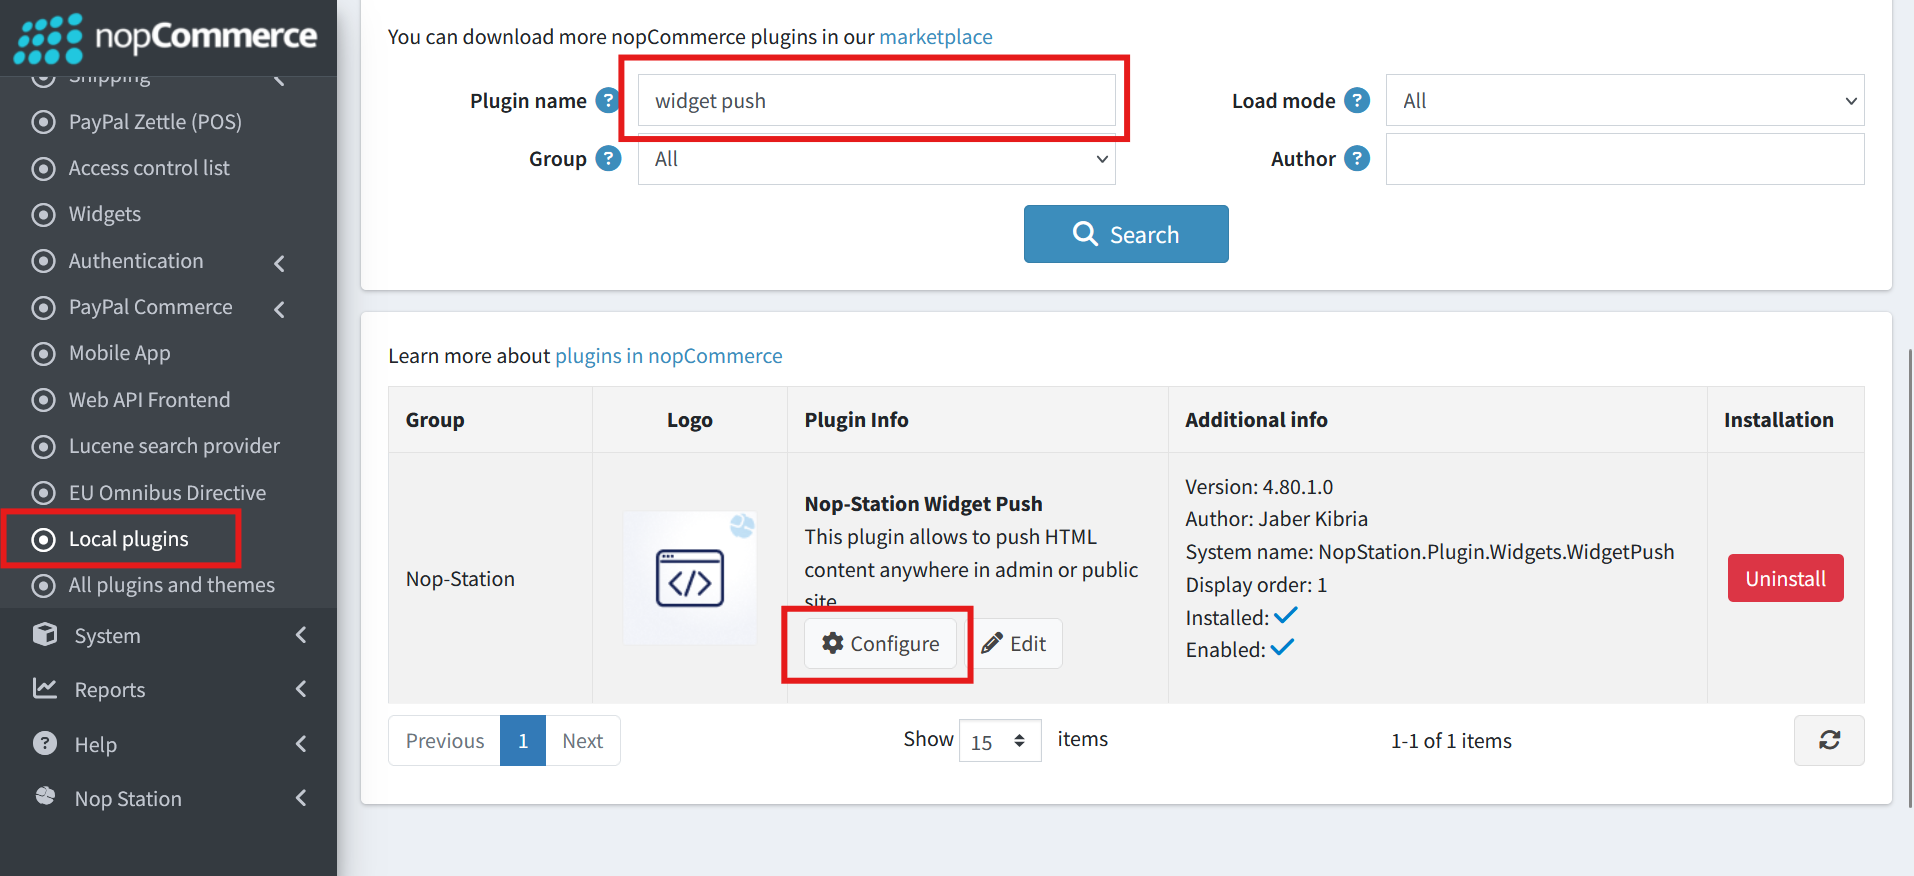Click Configure for Nop-Station Widget Push
Viewport: 1914px width, 876px height.
[x=880, y=643]
